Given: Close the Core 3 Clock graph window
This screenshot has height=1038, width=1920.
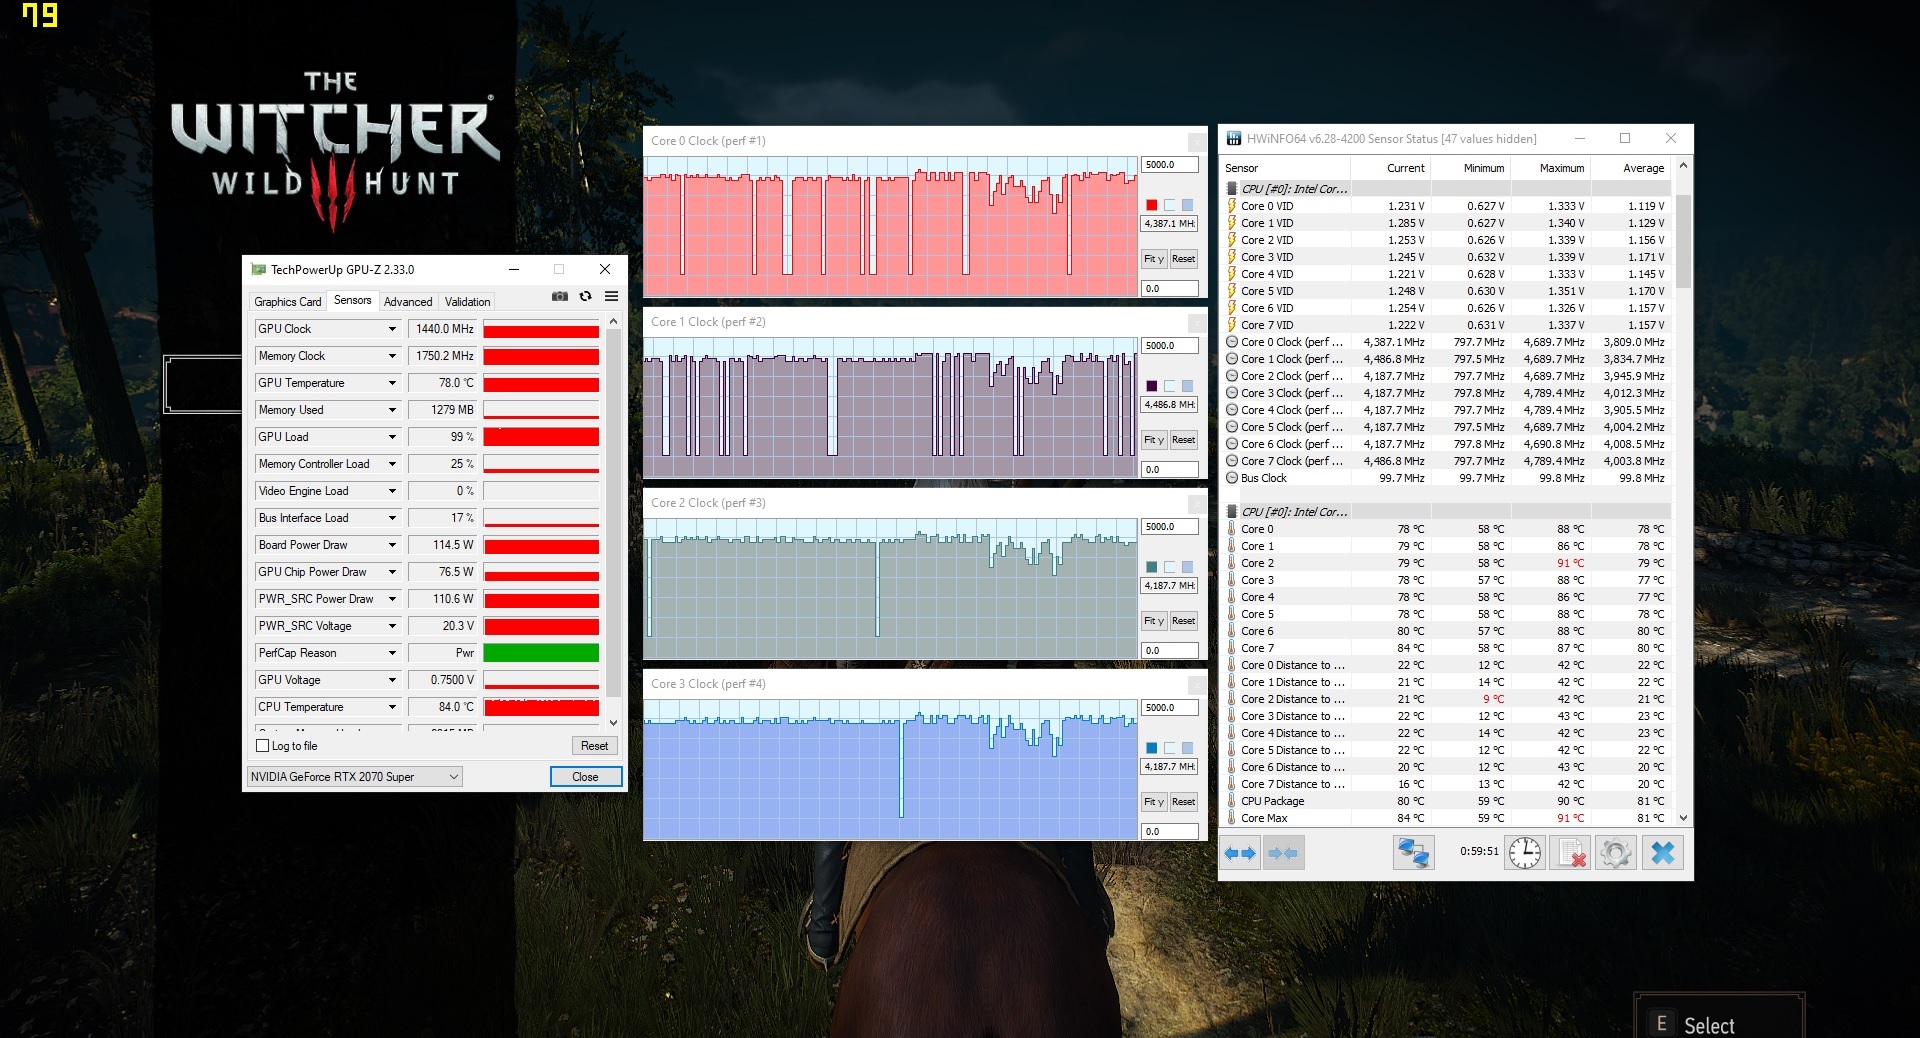Looking at the screenshot, I should point(1196,685).
